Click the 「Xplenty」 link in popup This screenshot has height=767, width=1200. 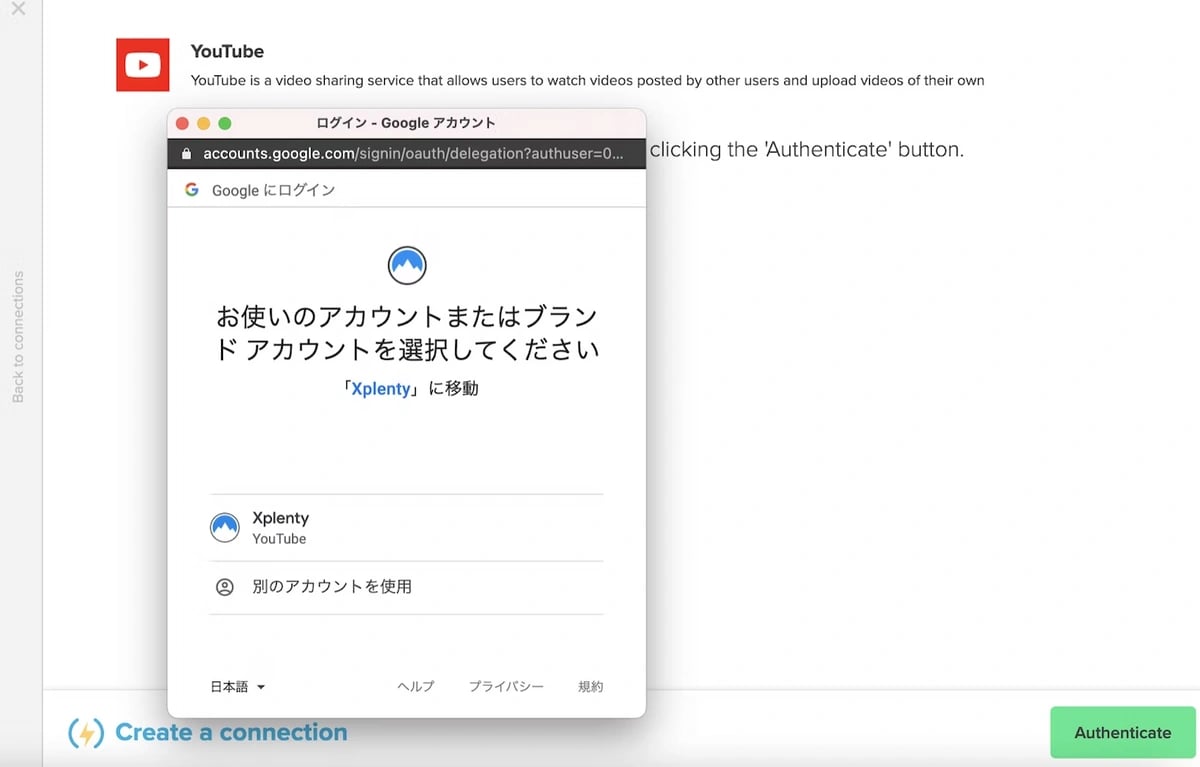[380, 388]
